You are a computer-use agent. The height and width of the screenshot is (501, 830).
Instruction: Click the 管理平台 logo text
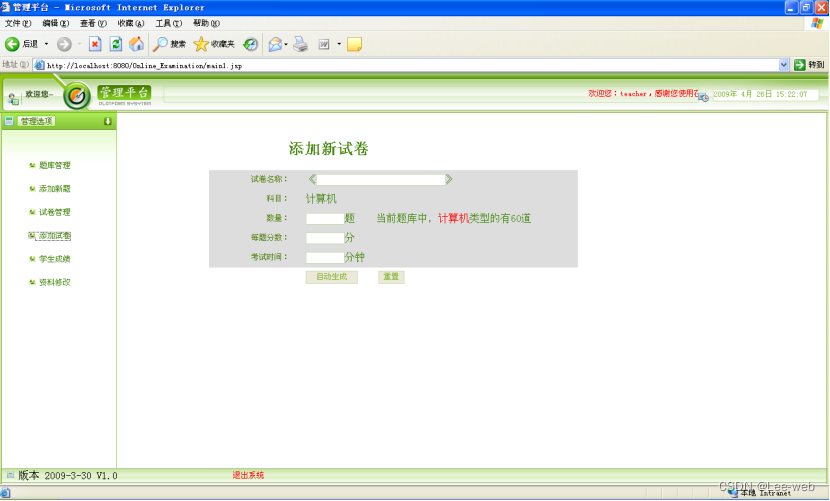124,93
